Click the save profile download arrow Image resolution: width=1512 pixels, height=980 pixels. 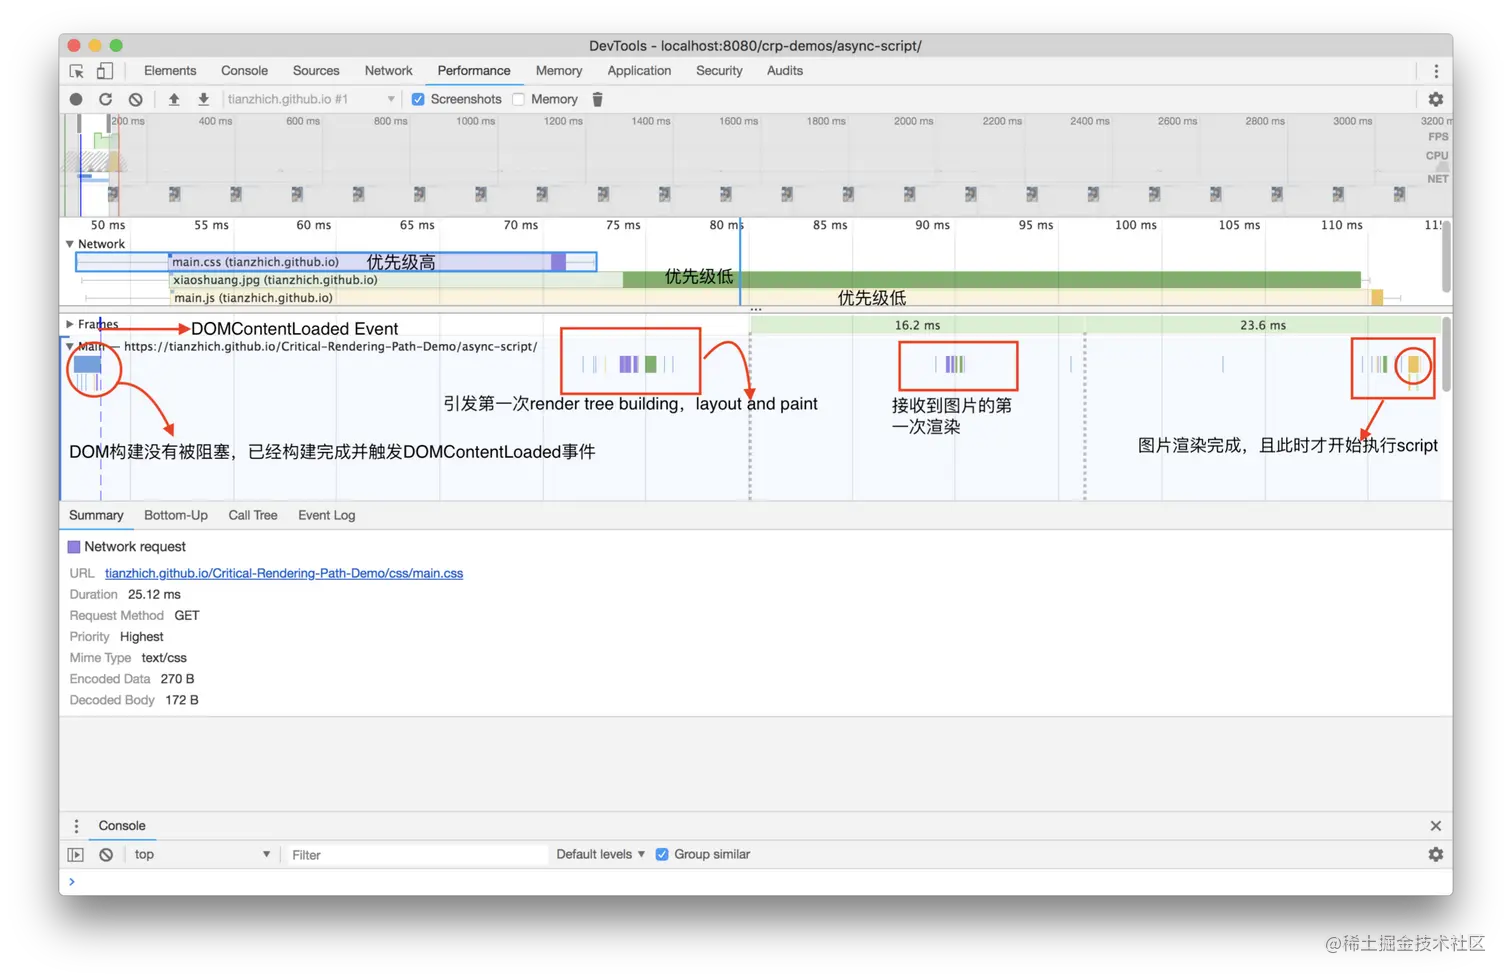tap(203, 99)
